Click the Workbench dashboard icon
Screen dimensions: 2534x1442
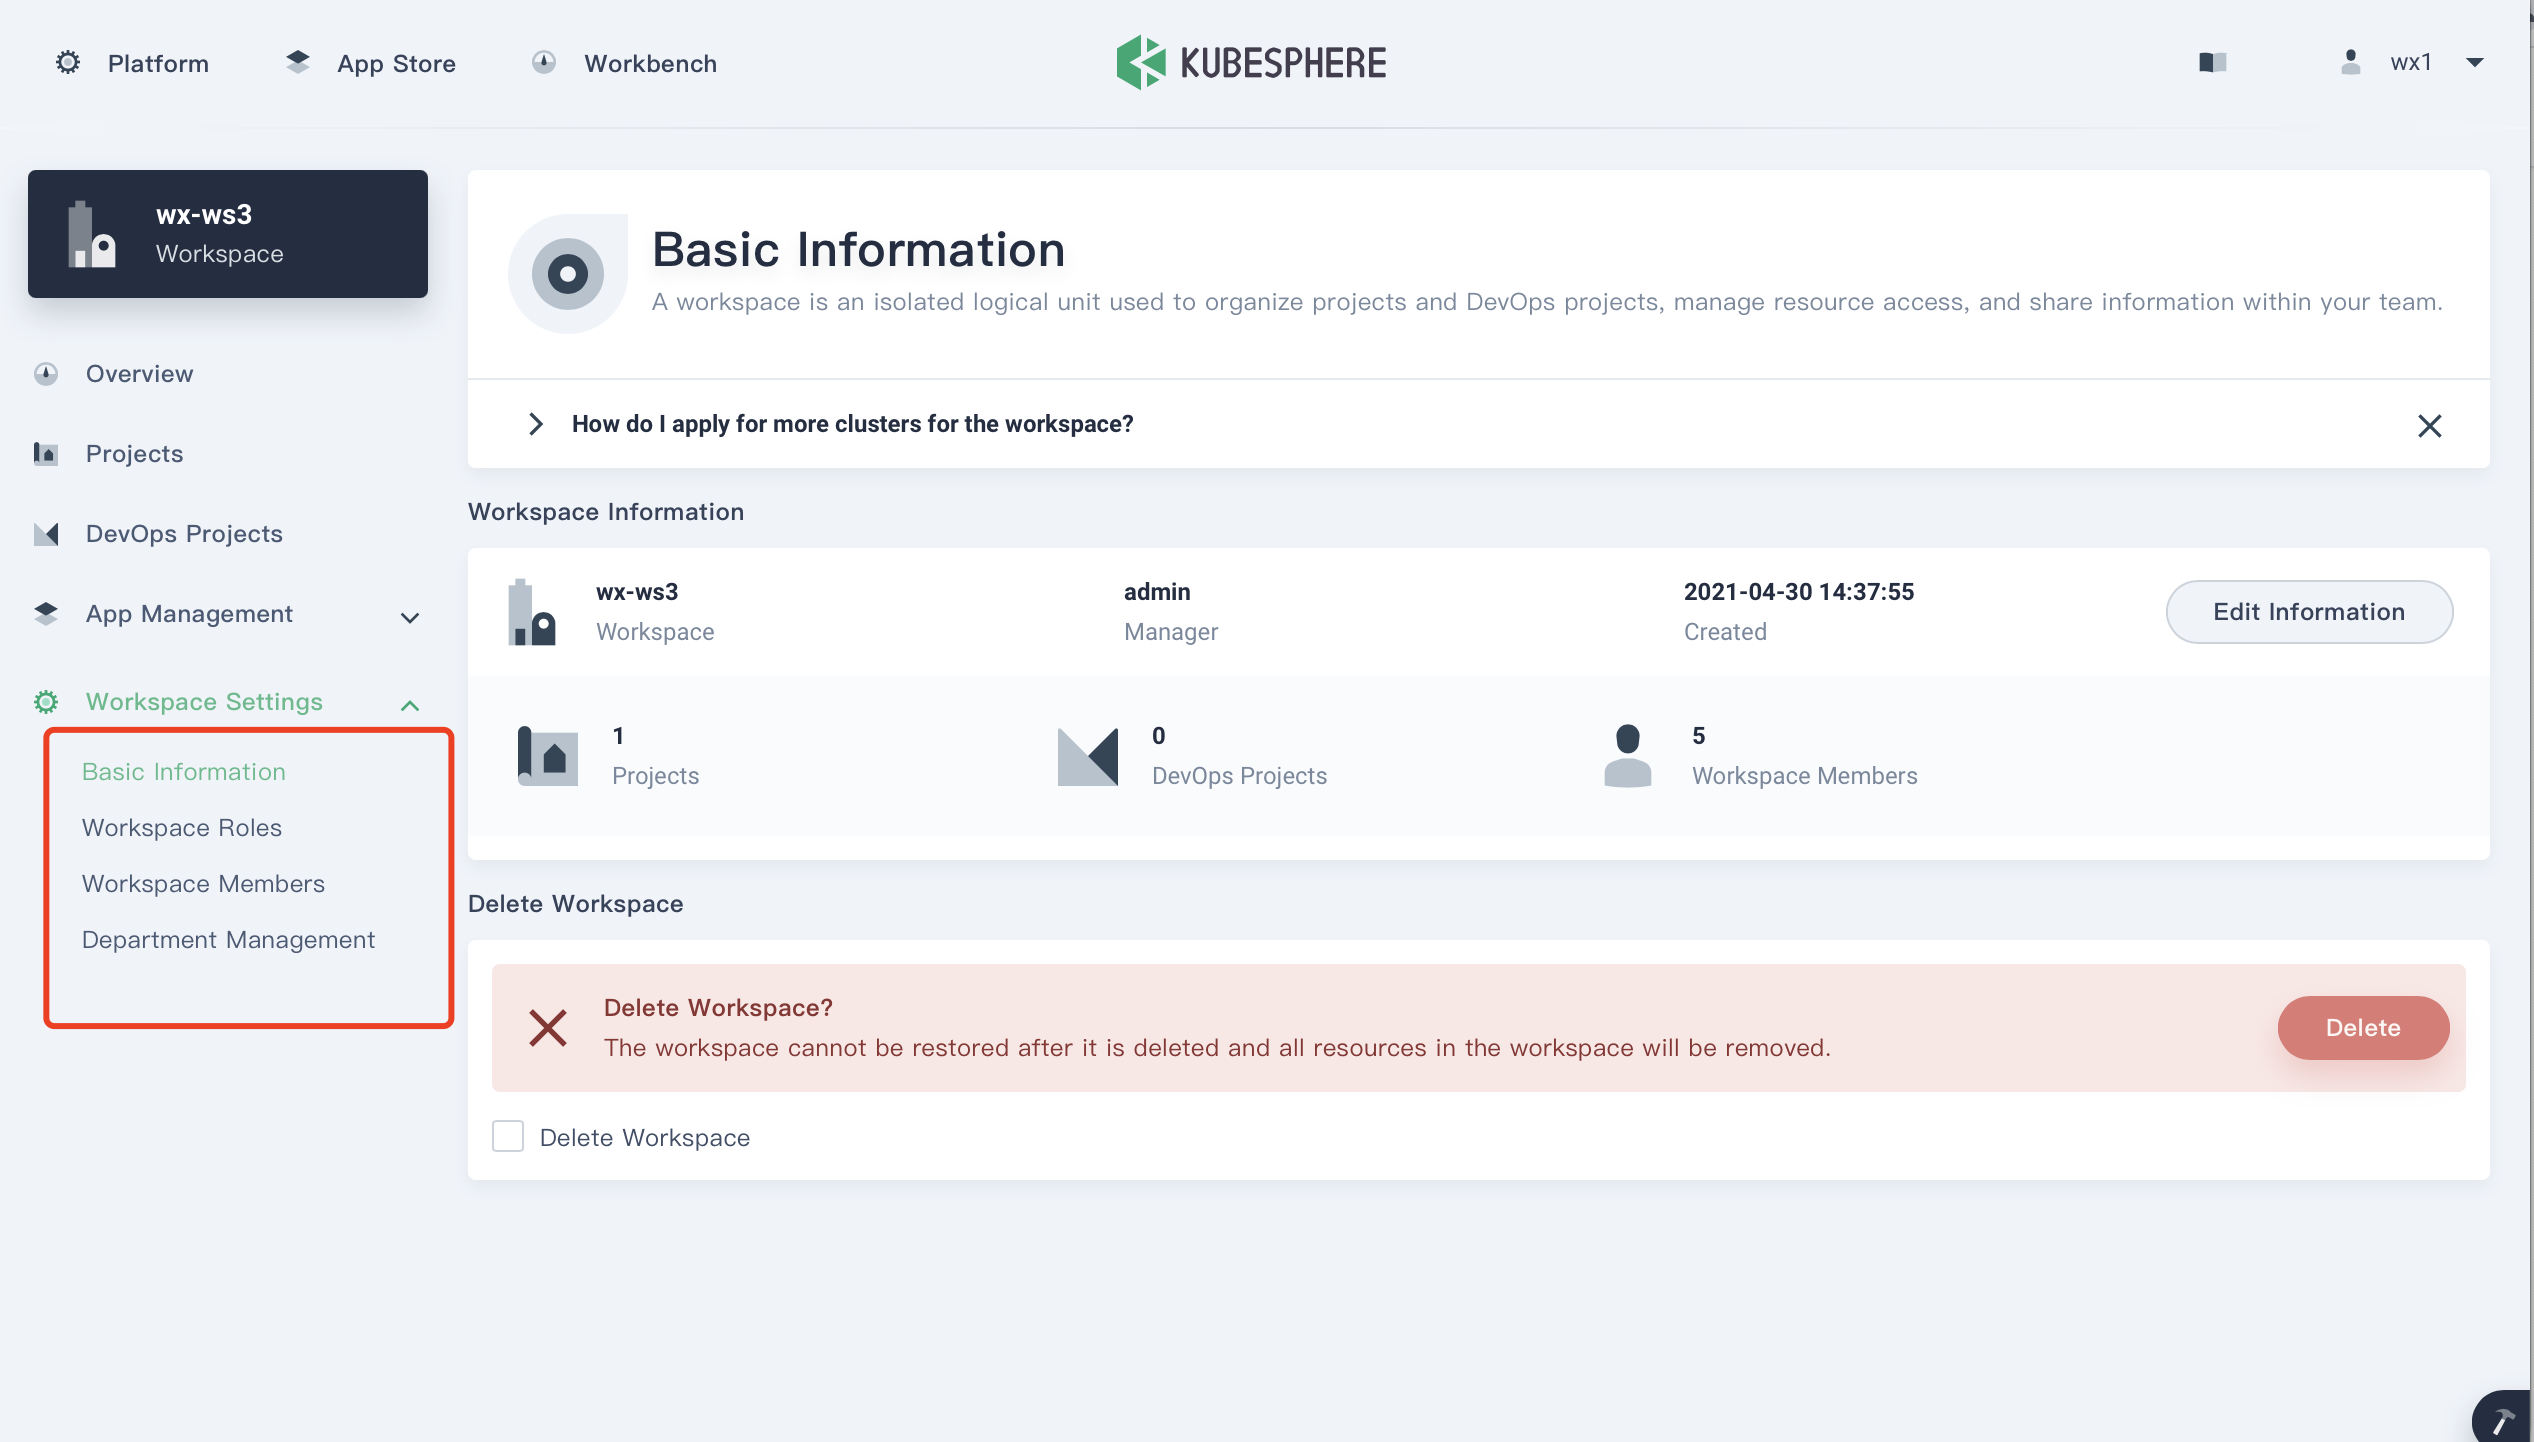543,63
